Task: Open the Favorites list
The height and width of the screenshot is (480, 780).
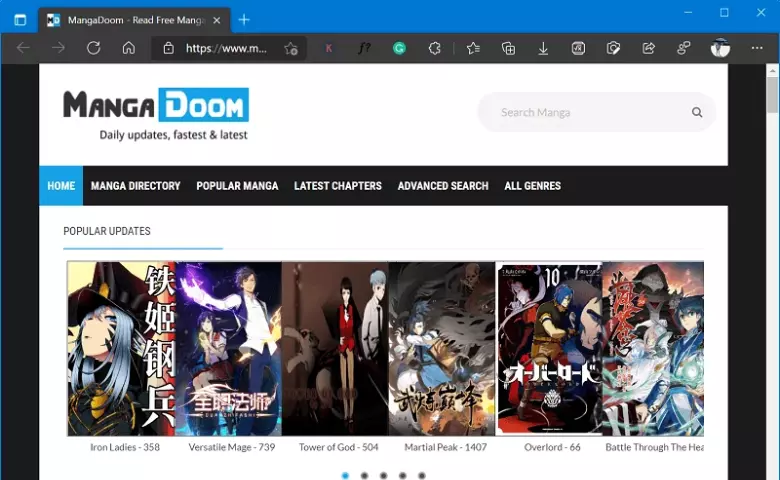Action: coord(473,48)
